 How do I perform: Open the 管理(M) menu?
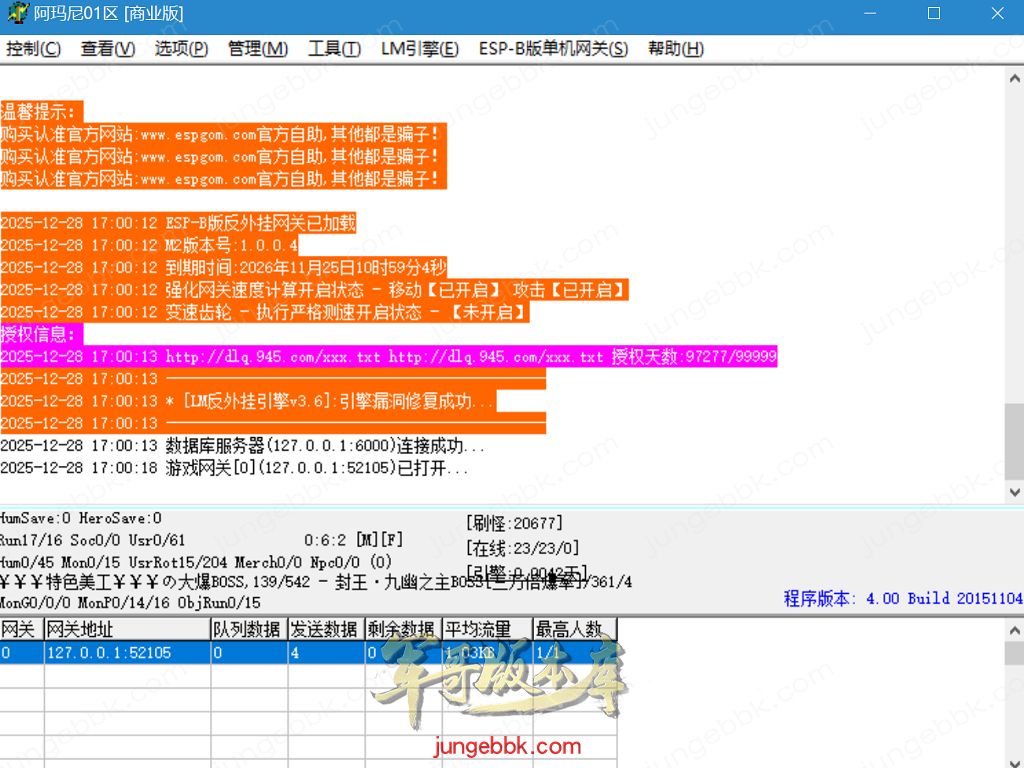coord(258,49)
